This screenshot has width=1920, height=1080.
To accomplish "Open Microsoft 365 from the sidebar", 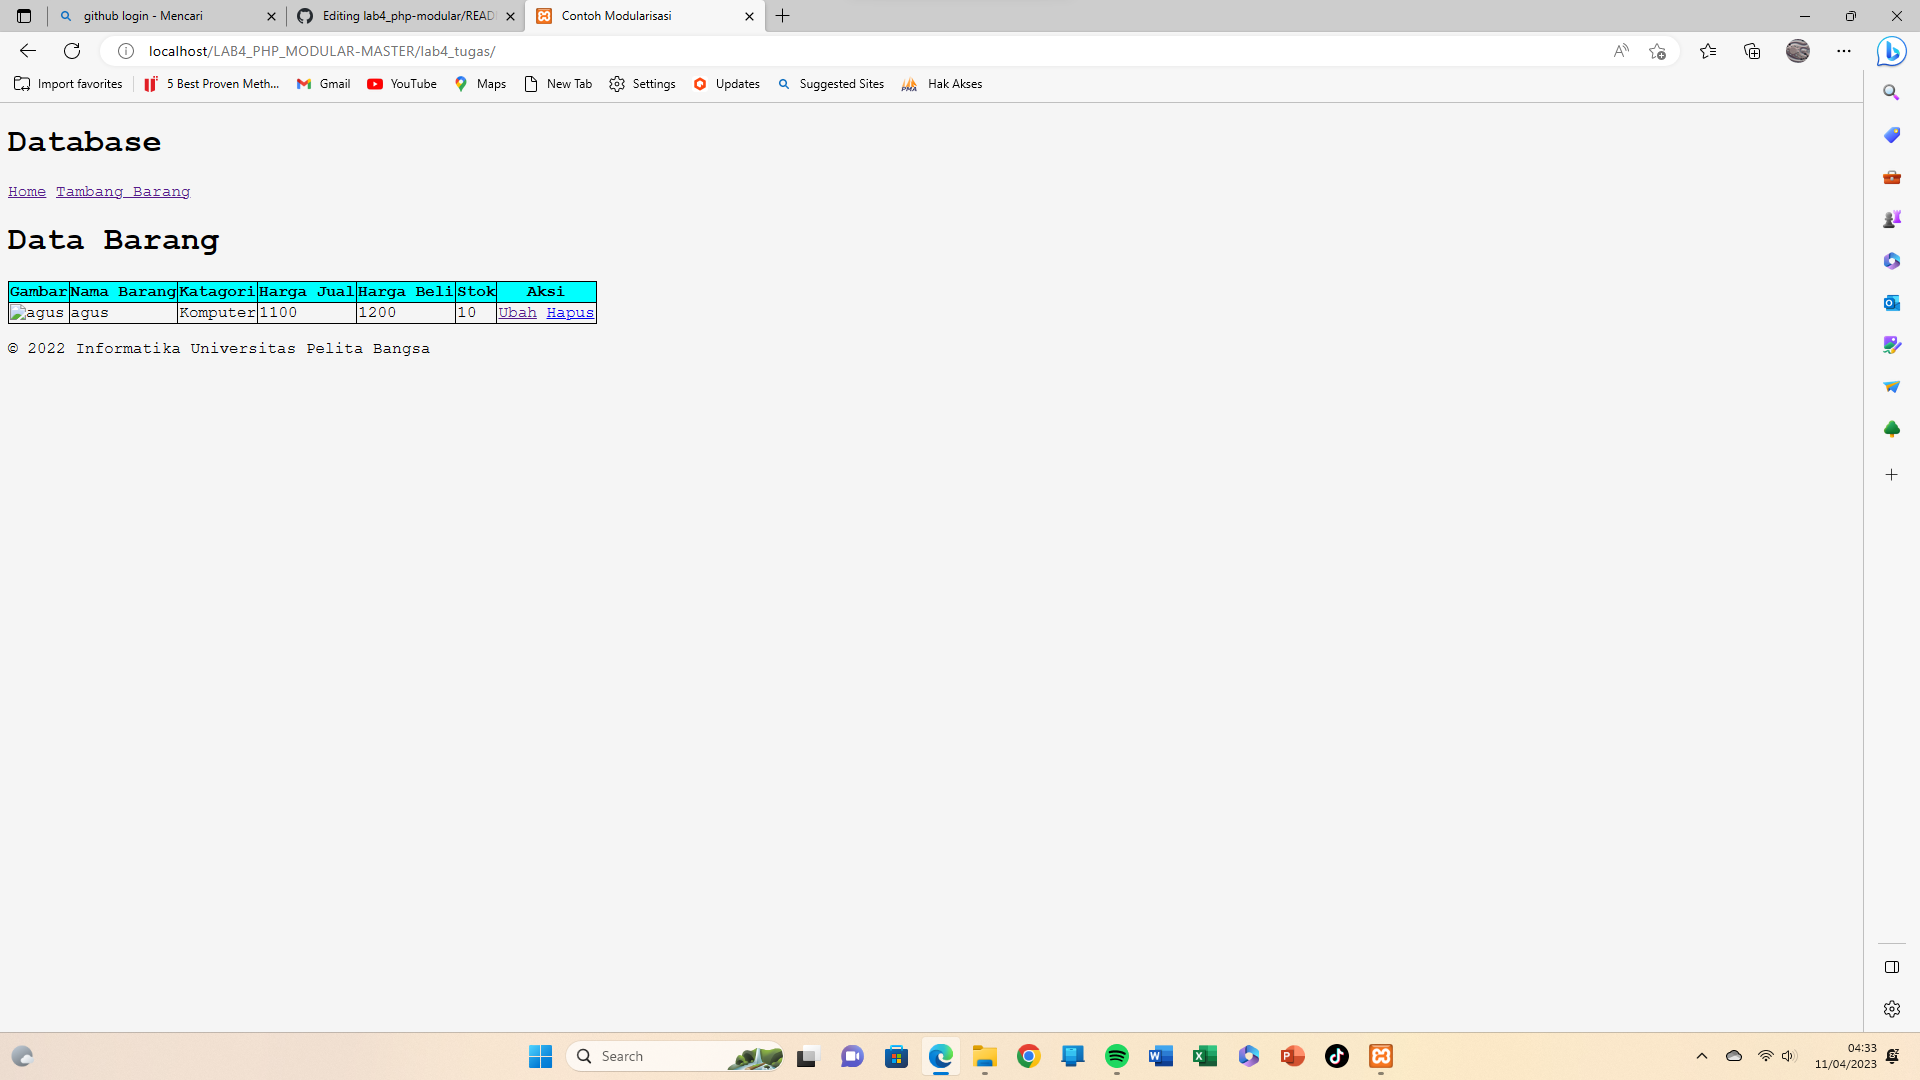I will coord(1893,261).
